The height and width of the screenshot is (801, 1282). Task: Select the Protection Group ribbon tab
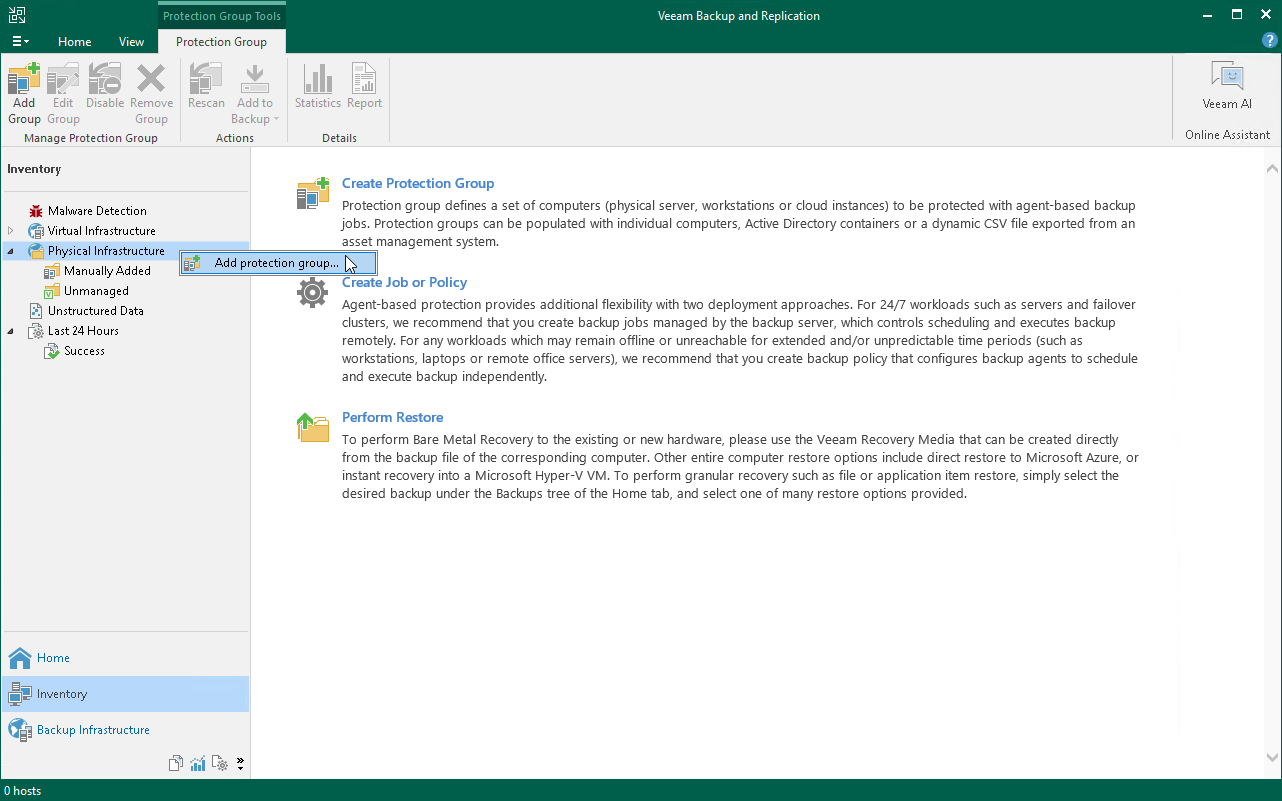tap(221, 42)
